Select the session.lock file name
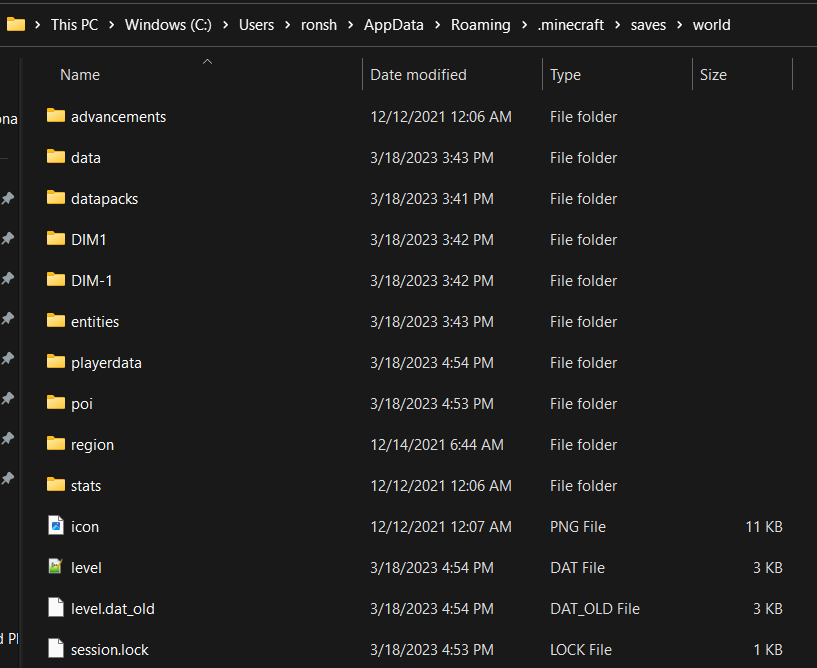This screenshot has width=817, height=668. tap(109, 650)
